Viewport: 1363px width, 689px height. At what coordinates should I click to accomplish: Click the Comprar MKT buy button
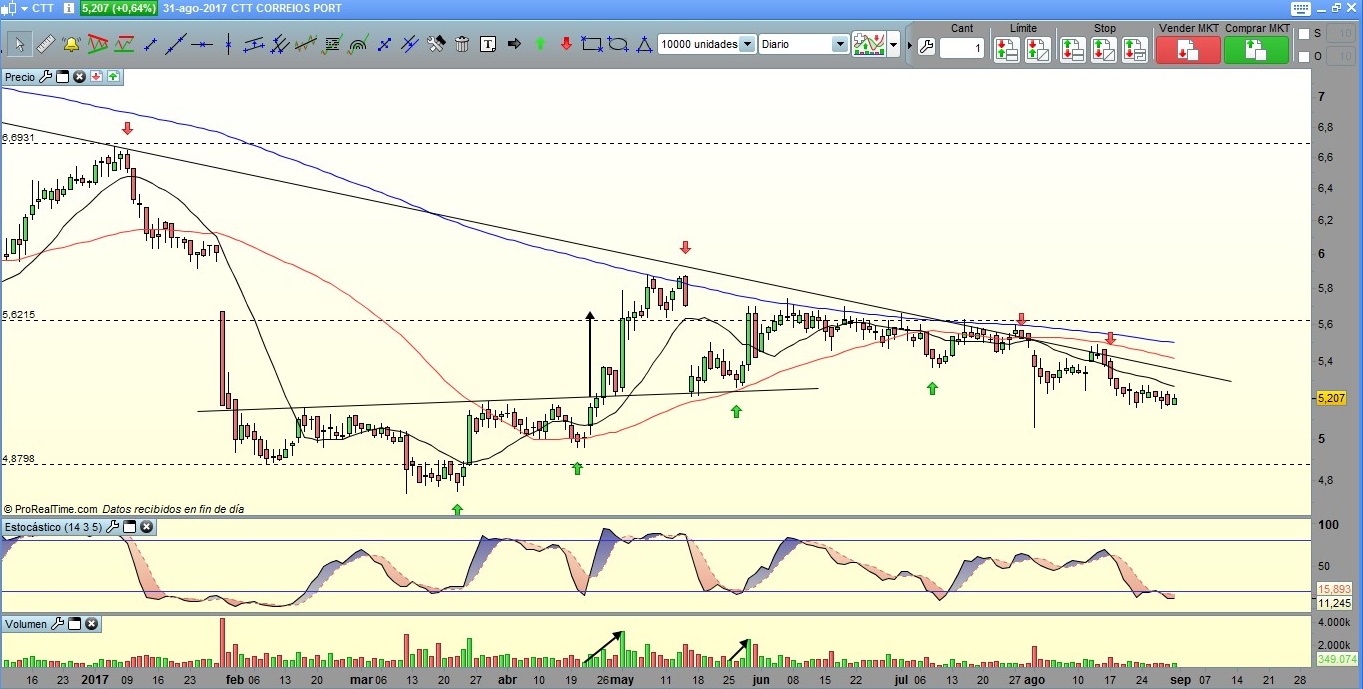tap(1257, 49)
